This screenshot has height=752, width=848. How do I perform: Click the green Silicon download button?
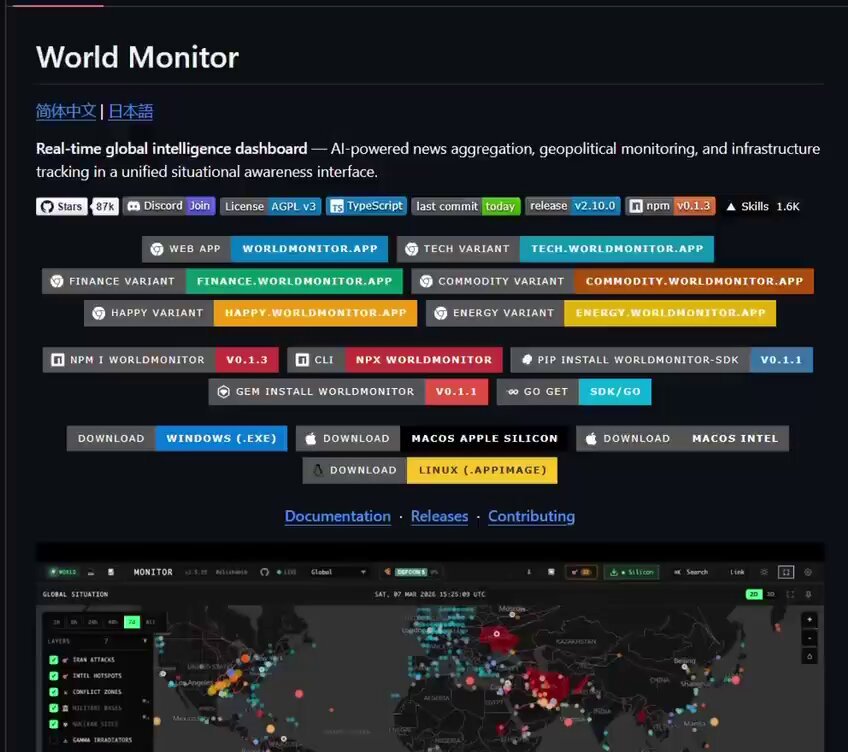click(631, 572)
